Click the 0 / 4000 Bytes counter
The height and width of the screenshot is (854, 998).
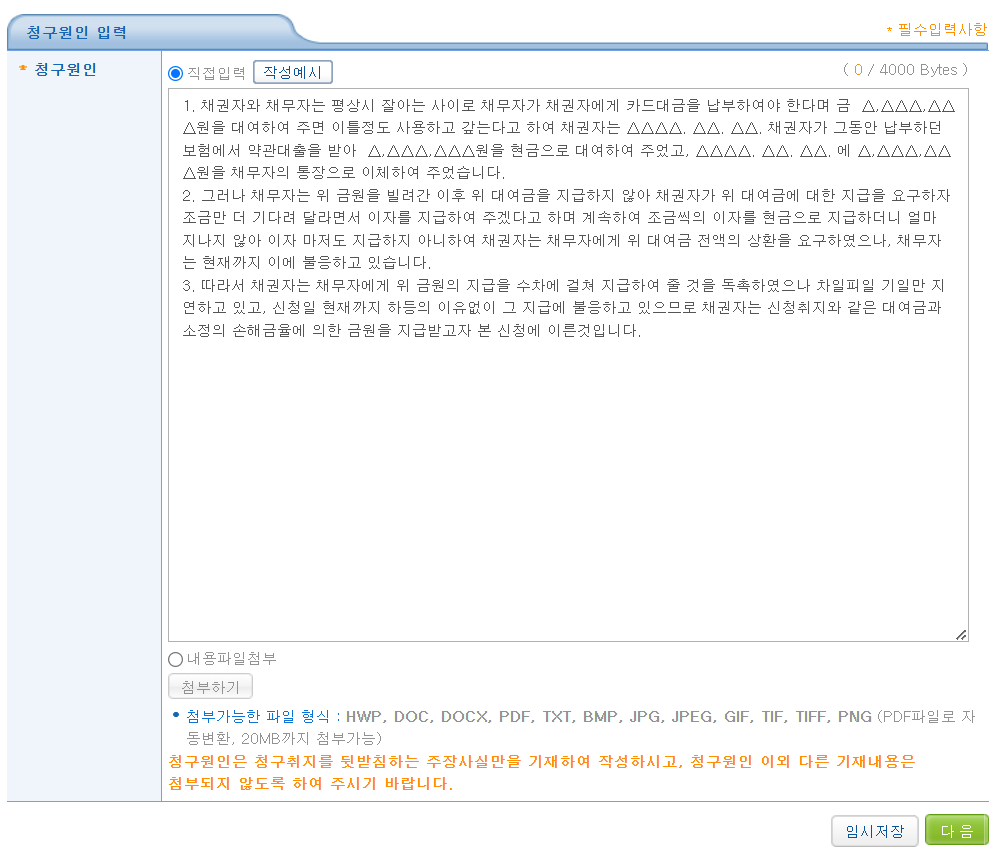(905, 70)
